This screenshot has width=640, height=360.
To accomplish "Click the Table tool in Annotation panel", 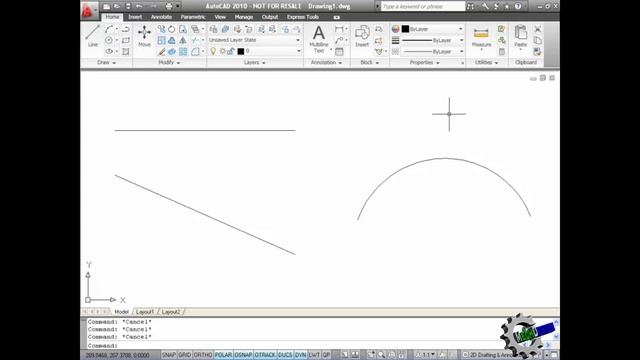I will coord(339,51).
